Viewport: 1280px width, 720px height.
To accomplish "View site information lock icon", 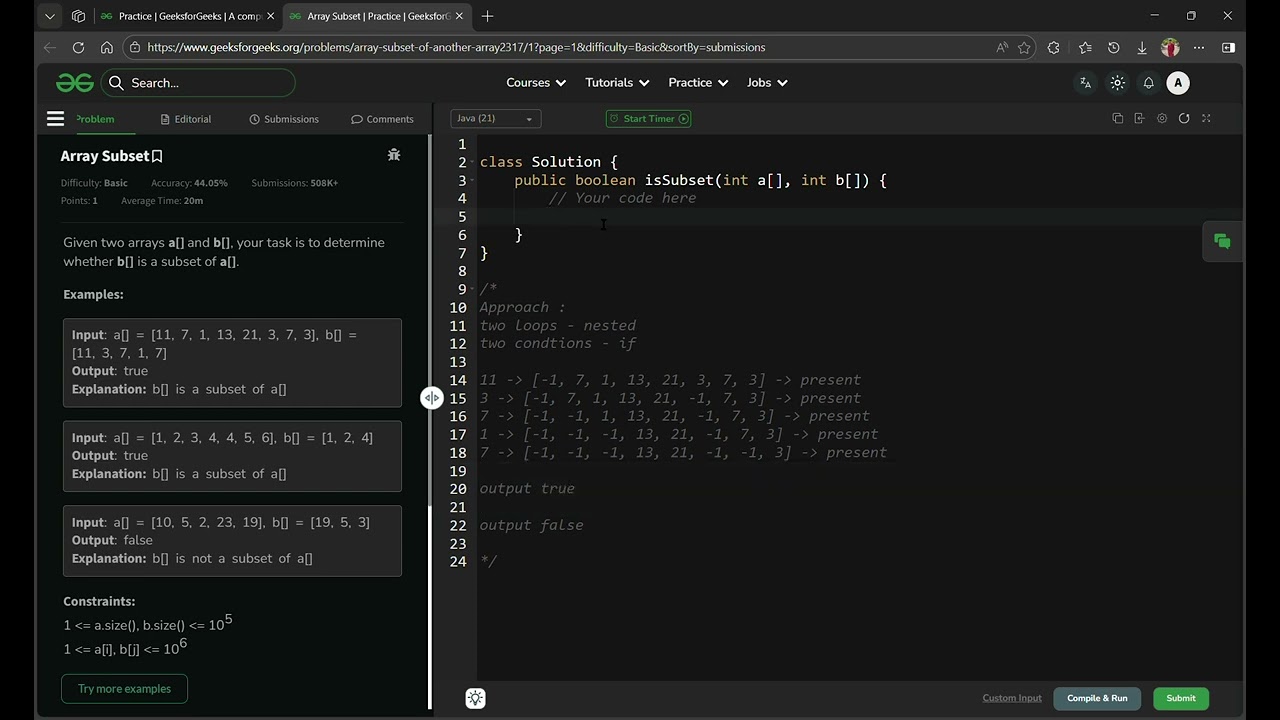I will coord(135,47).
